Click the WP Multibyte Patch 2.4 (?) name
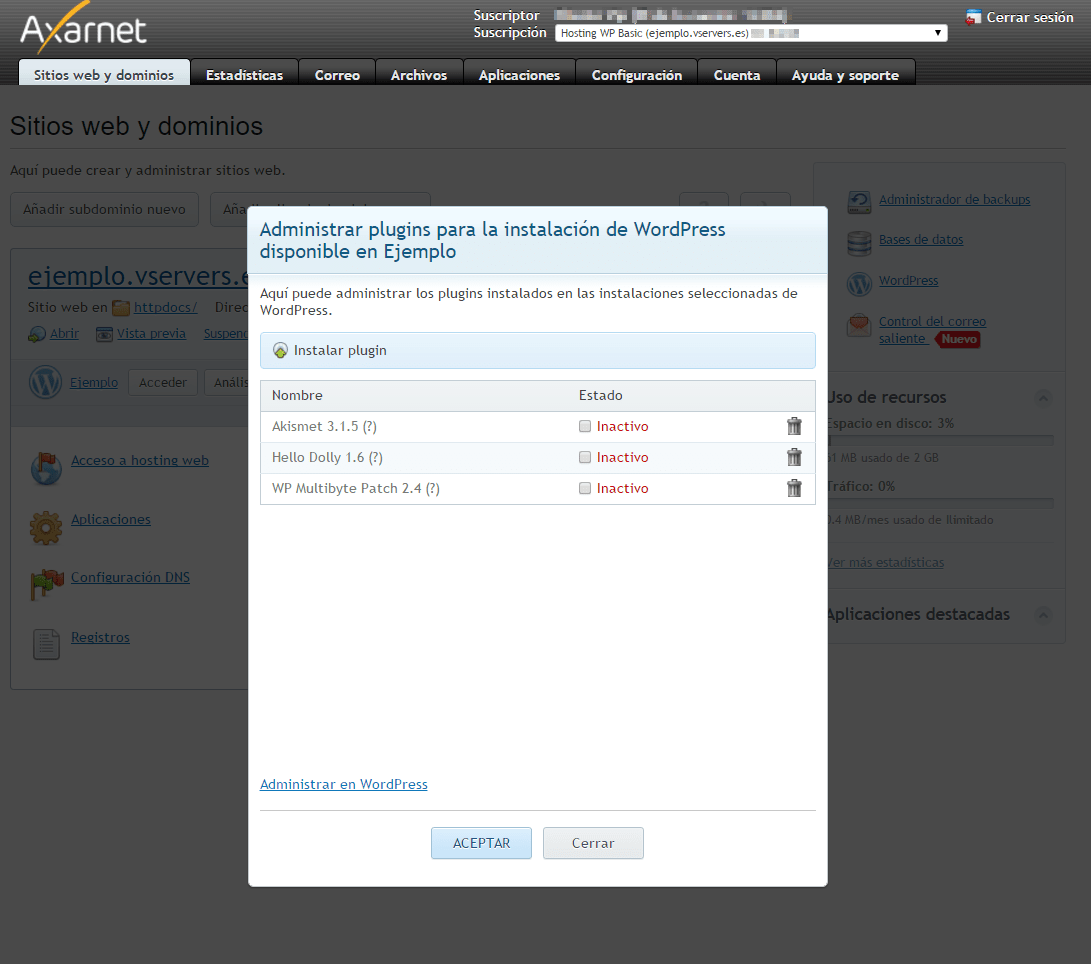1091x964 pixels. (x=356, y=488)
